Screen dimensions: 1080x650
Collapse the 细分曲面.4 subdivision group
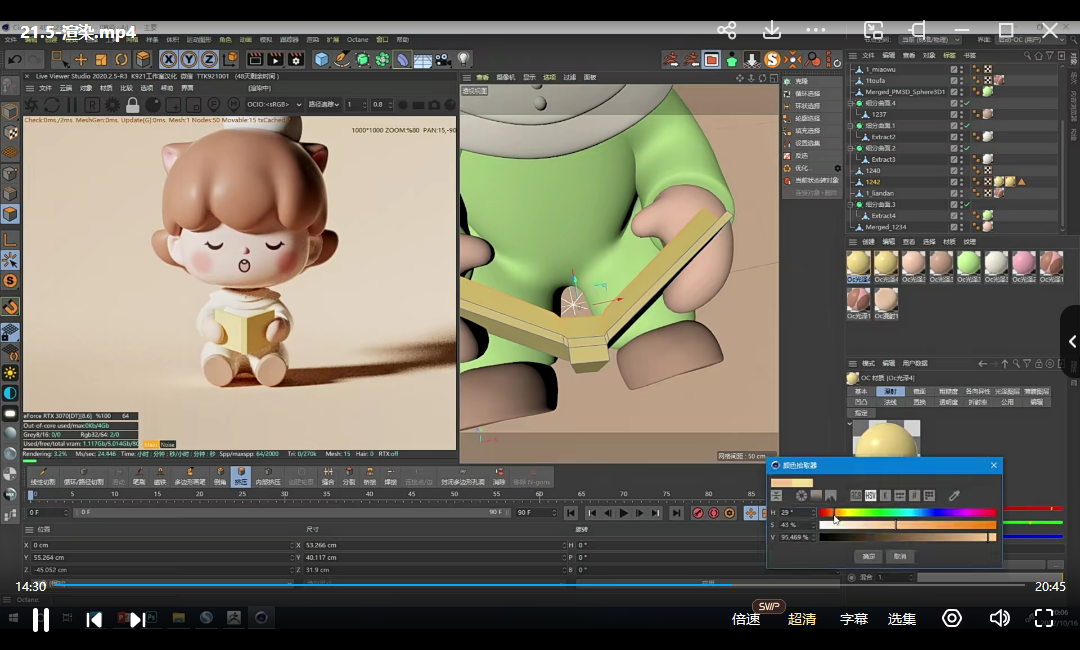tap(851, 103)
